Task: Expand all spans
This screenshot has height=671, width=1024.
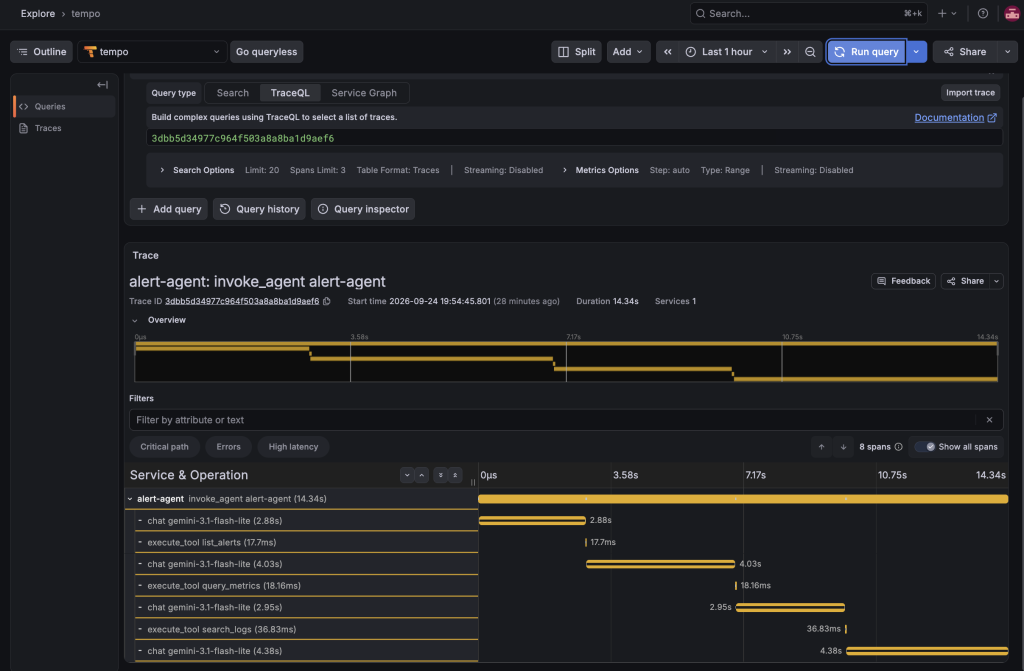Action: click(x=441, y=475)
